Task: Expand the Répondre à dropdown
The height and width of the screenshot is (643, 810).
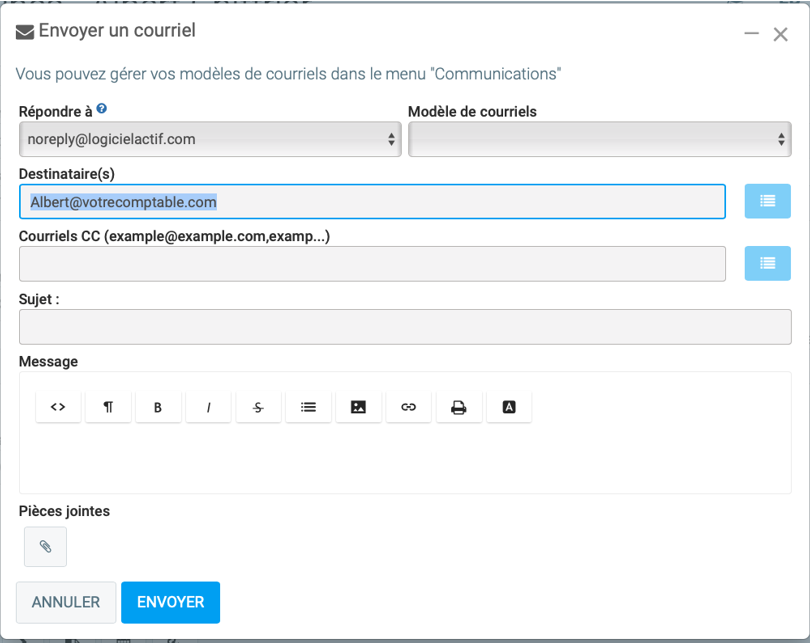Action: (x=210, y=140)
